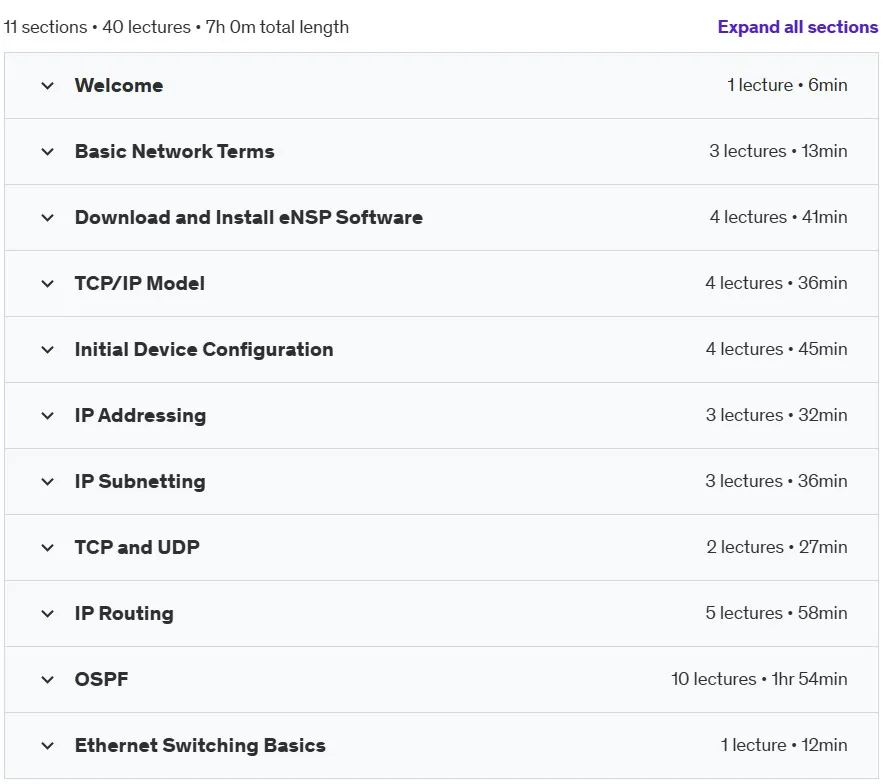Select the TCP and UDP heading

pyautogui.click(x=137, y=547)
